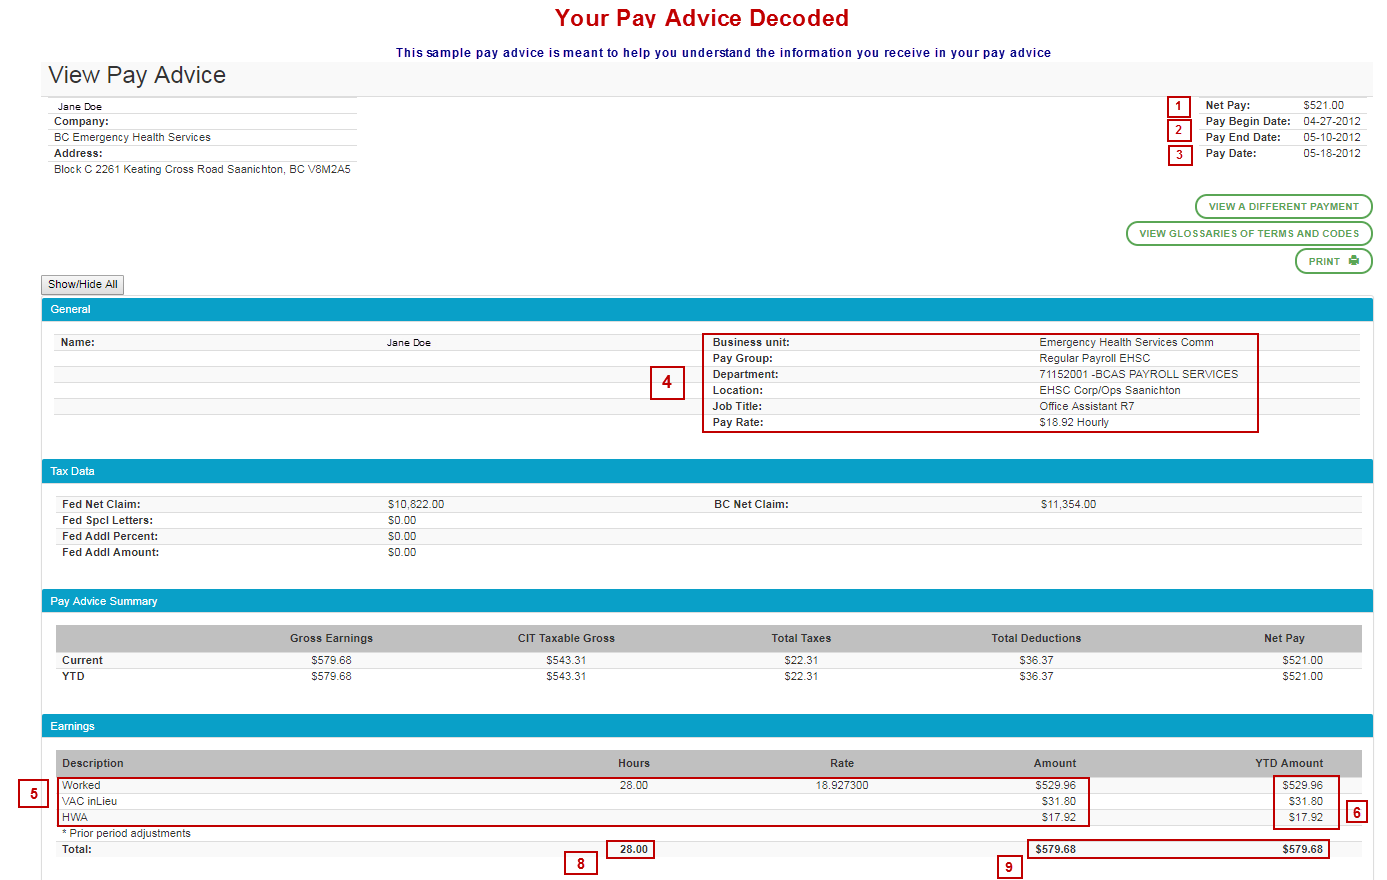The image size is (1387, 880).
Task: Click the Gross Earnings column header
Action: click(331, 639)
